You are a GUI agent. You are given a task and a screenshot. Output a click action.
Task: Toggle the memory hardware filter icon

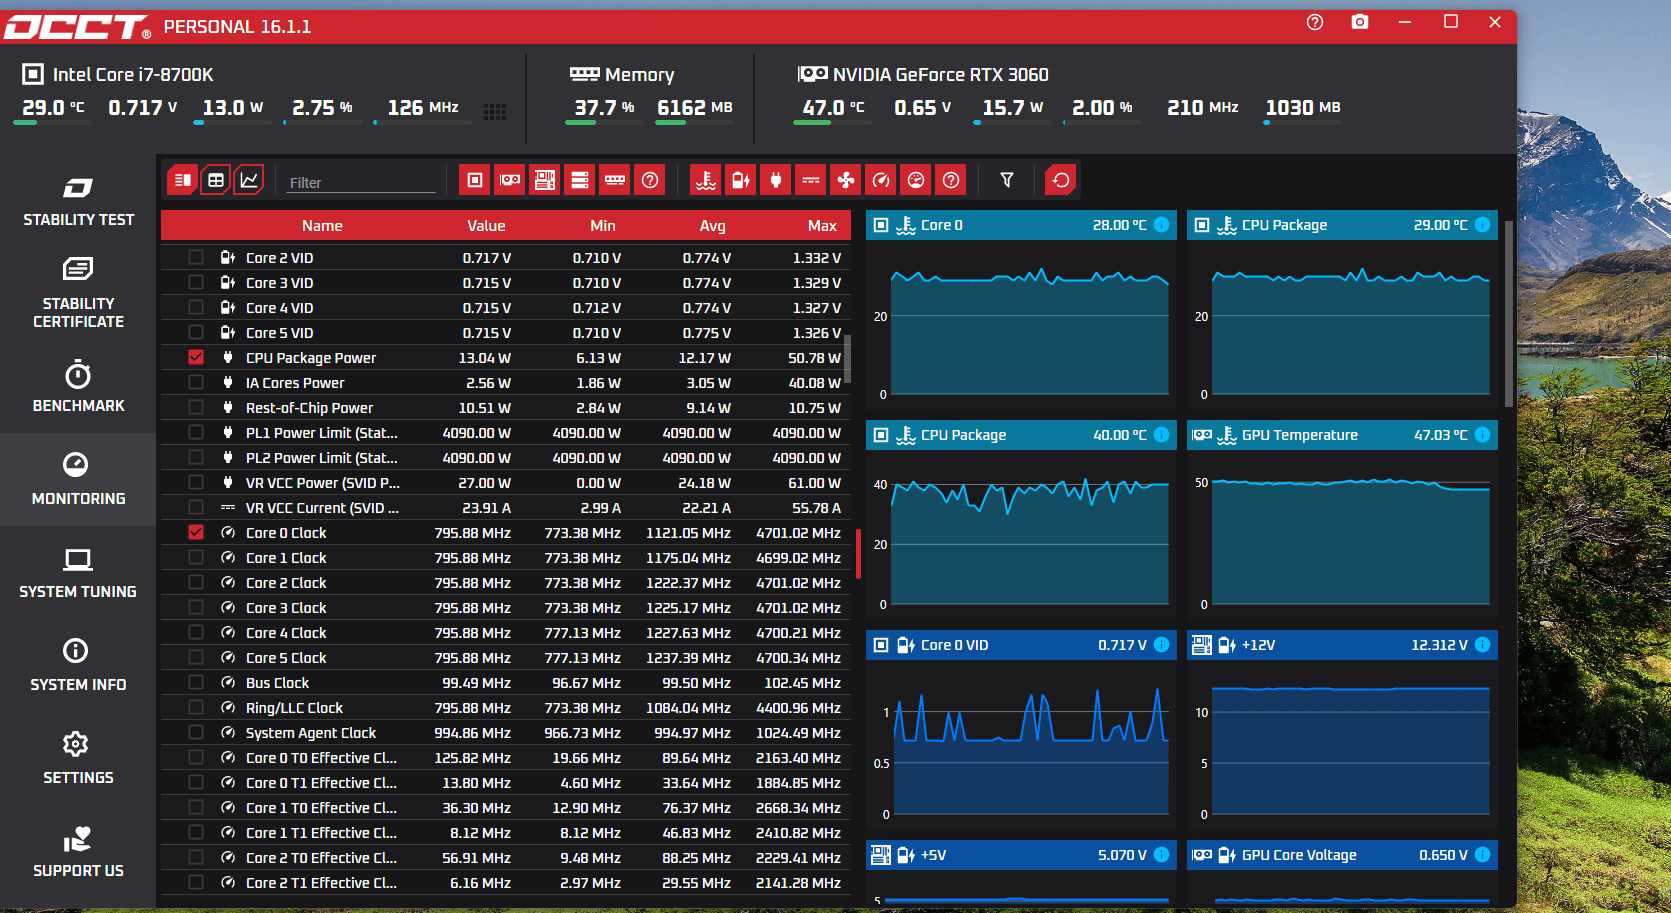(615, 180)
